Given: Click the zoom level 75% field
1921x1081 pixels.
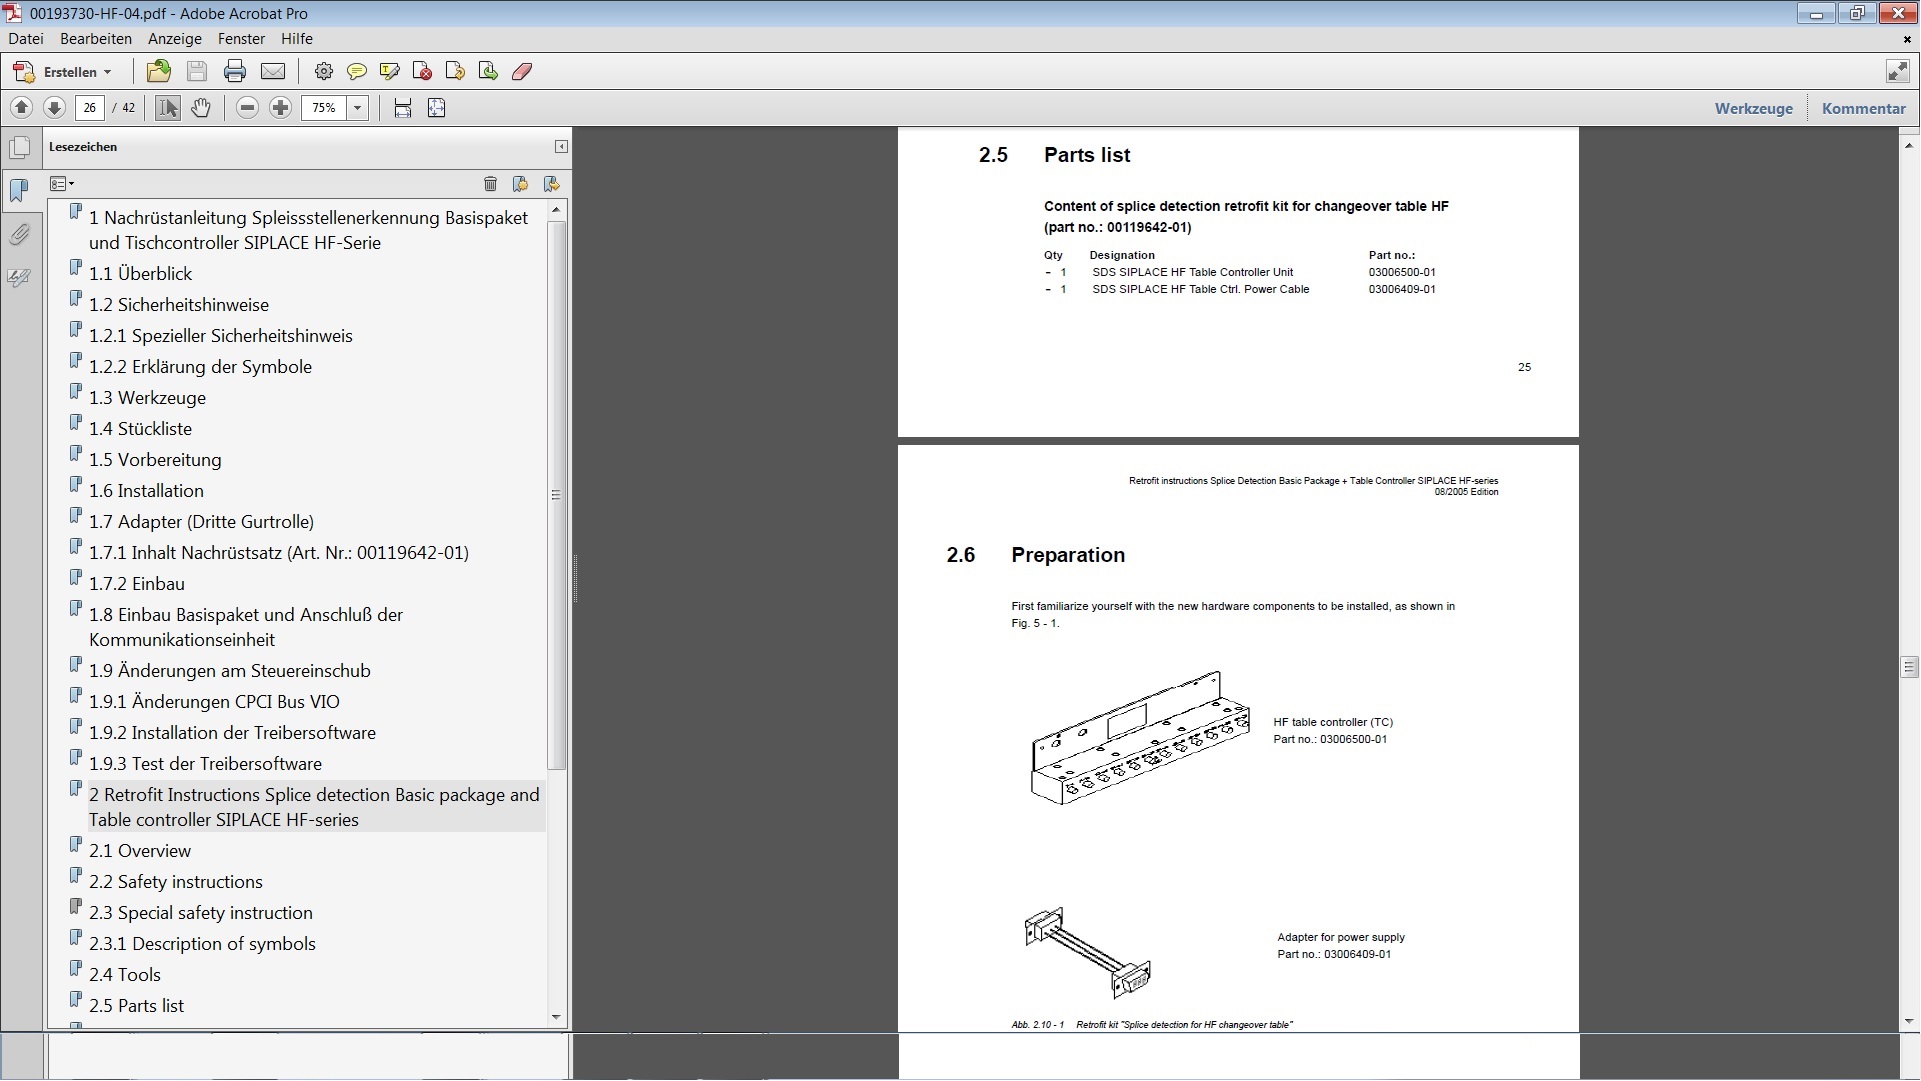Looking at the screenshot, I should click(324, 108).
